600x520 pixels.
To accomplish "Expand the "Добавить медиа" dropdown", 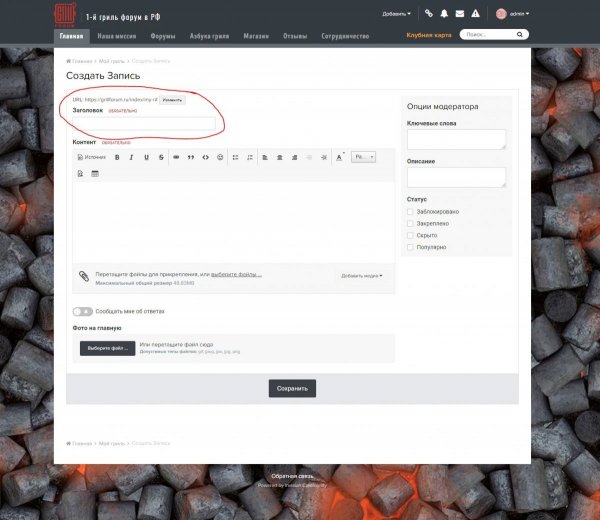I will coord(362,275).
